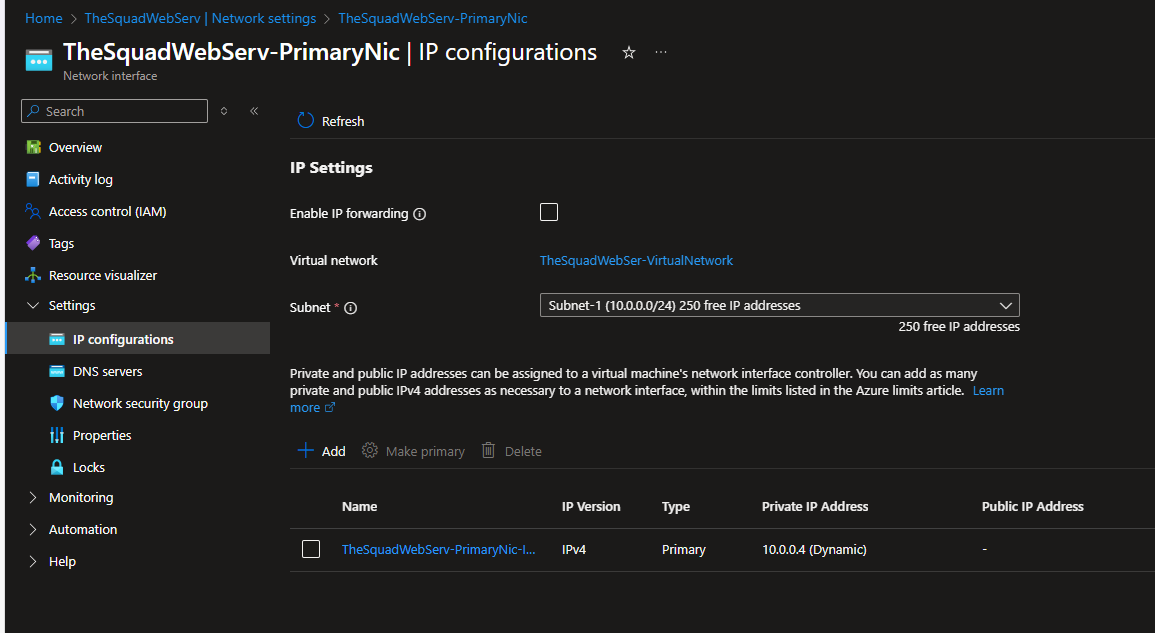Viewport: 1155px width, 633px height.
Task: Go to Home breadcrumb link
Action: coord(43,18)
